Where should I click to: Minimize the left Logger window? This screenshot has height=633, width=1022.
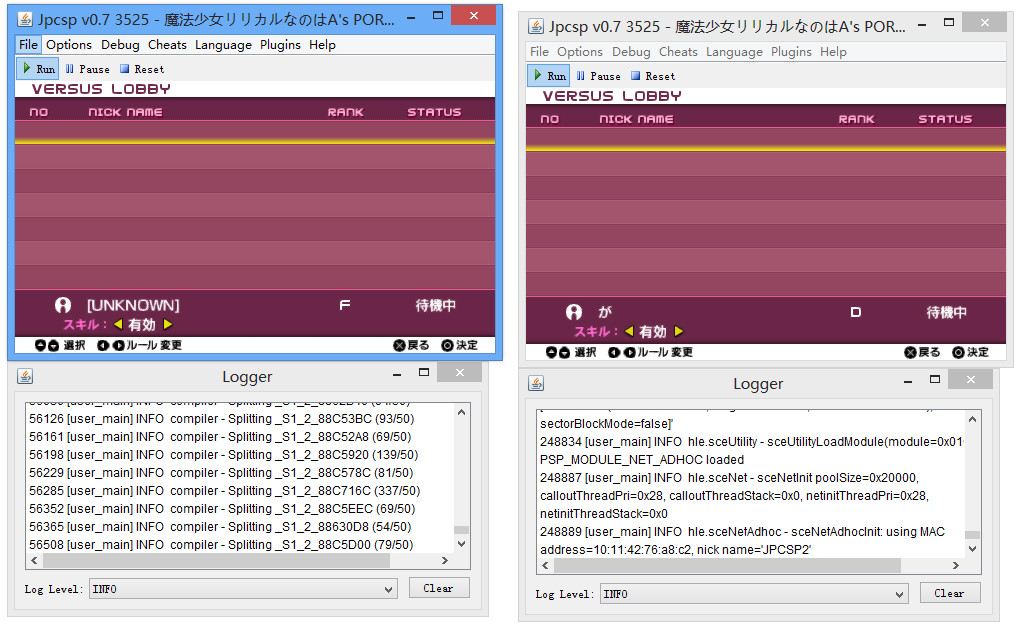pyautogui.click(x=397, y=375)
